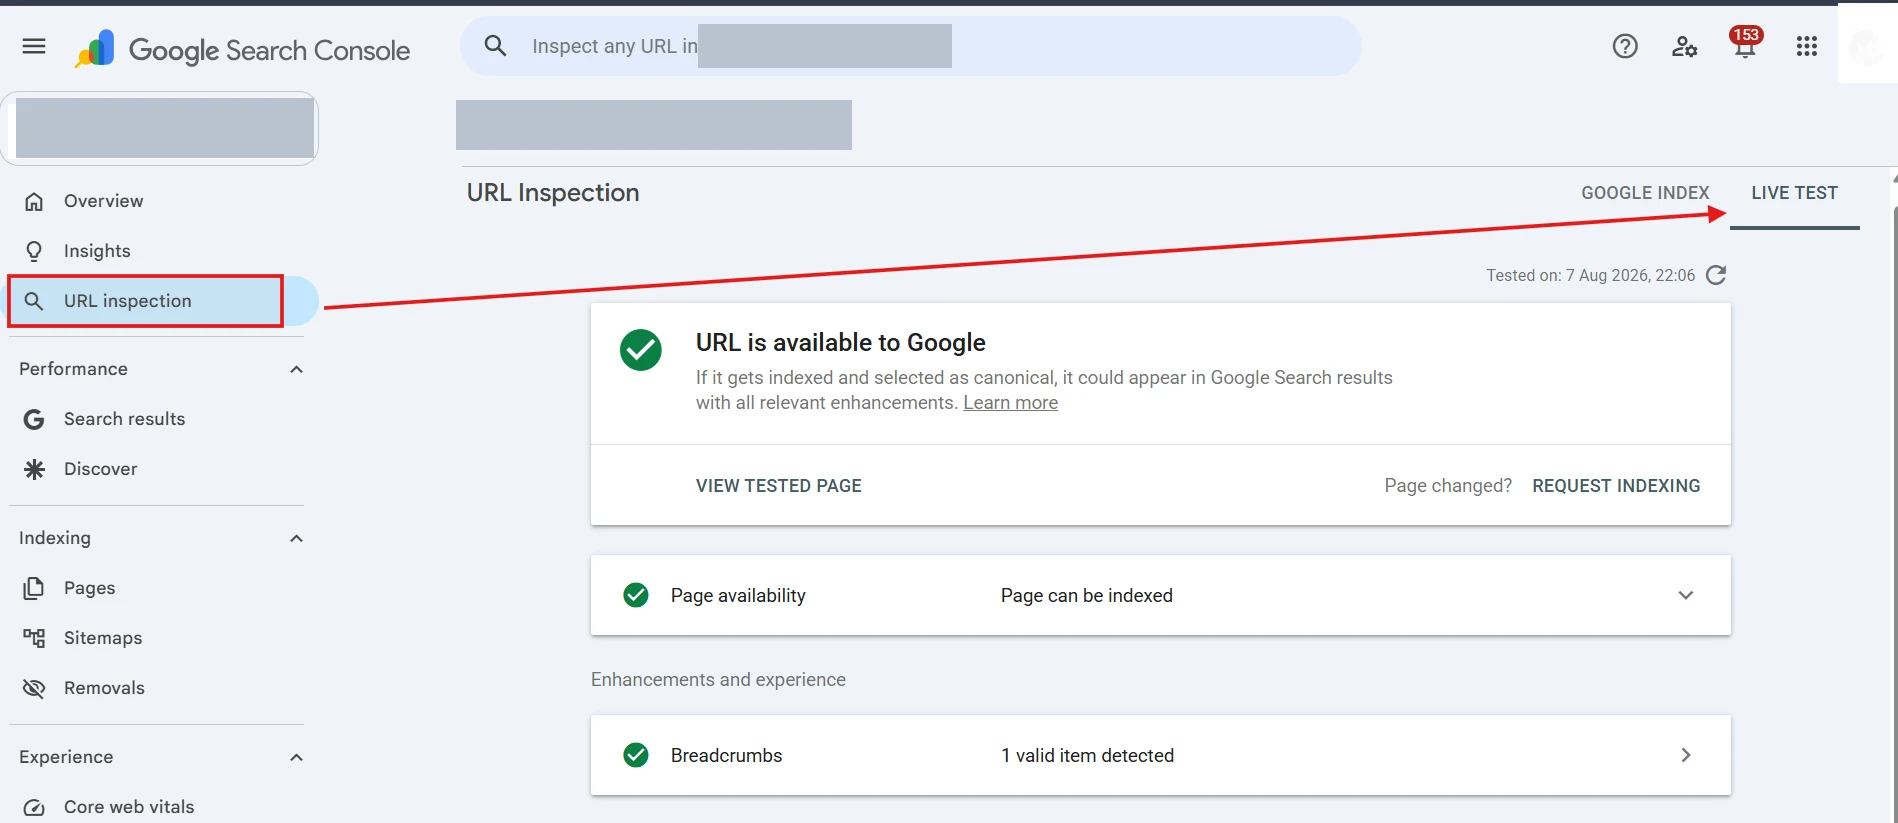Click 'Page can be indexed' text

tap(1086, 596)
